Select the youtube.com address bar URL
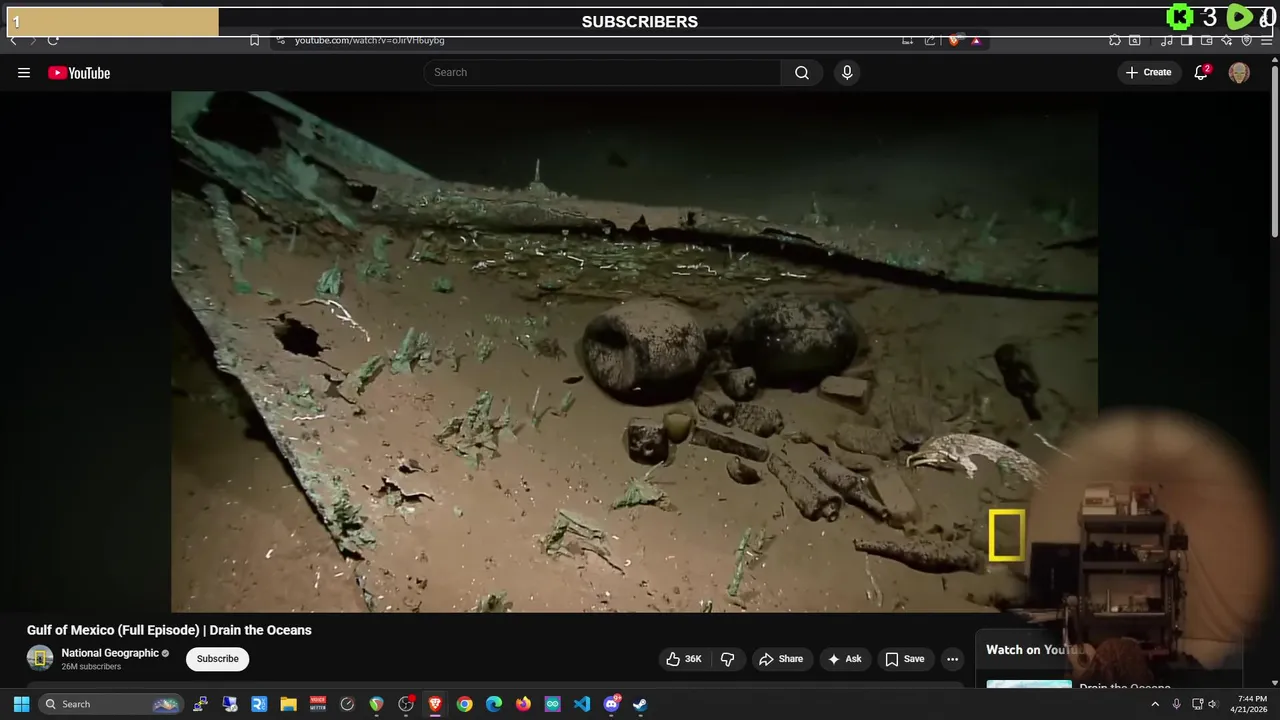This screenshot has width=1280, height=720. (369, 41)
